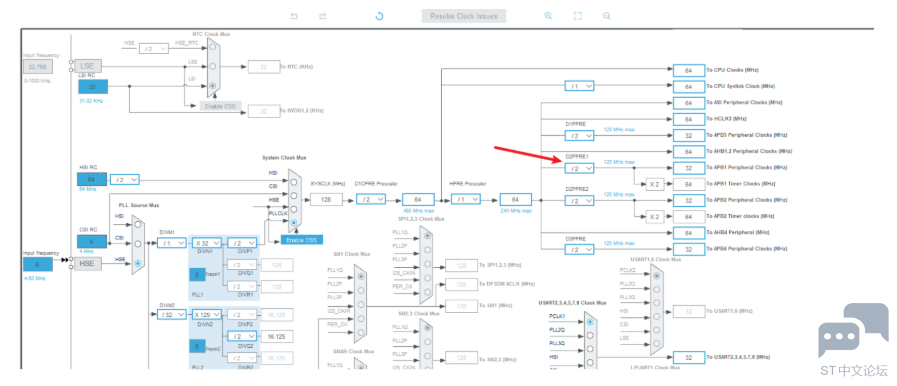The width and height of the screenshot is (897, 386).
Task: Click the fit-to-screen icon in toolbar
Action: coord(578,16)
